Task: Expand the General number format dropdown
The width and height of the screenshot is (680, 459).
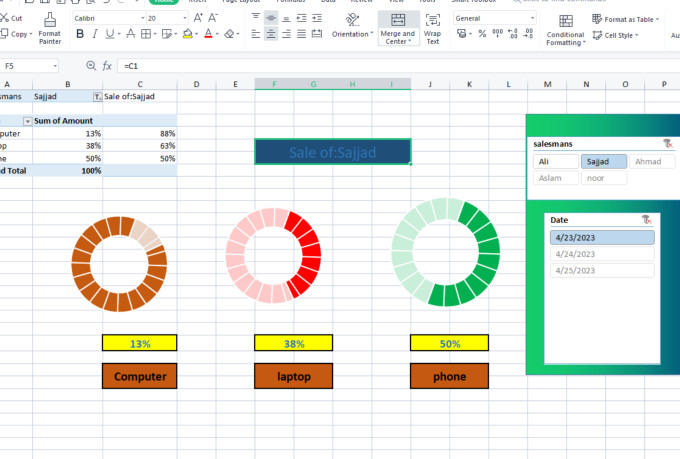Action: pos(533,18)
